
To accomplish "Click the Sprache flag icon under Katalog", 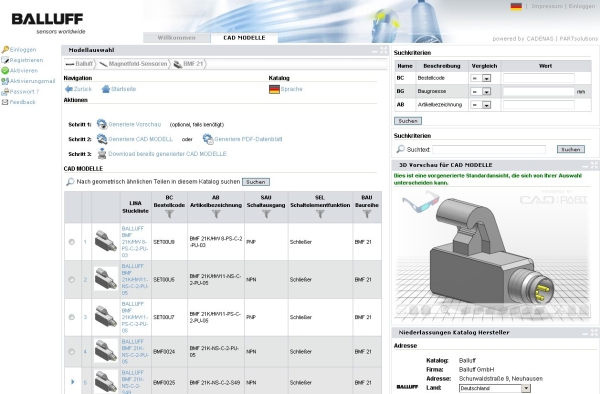I will (274, 89).
